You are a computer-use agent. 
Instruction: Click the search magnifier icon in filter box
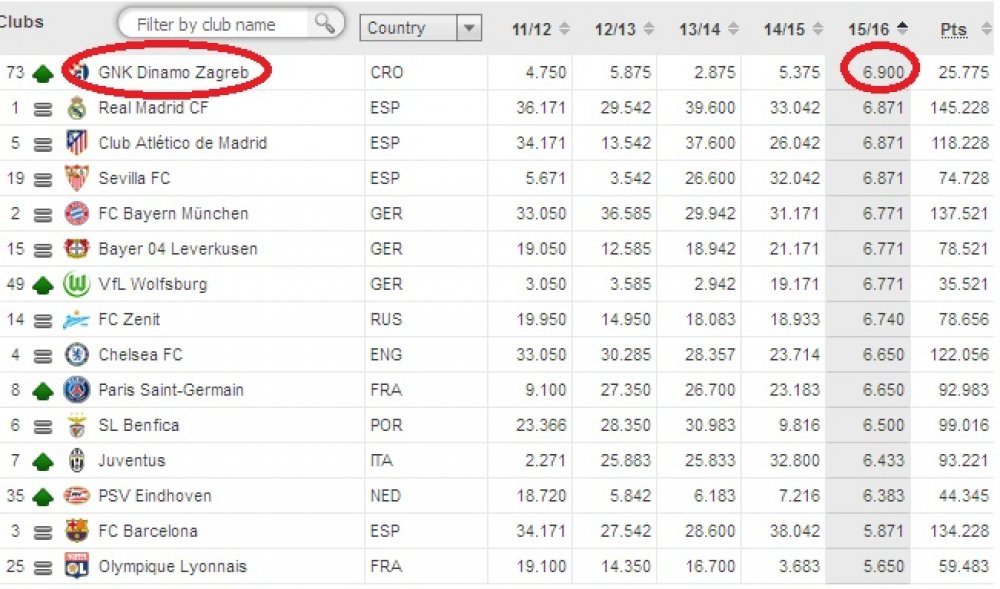(325, 24)
